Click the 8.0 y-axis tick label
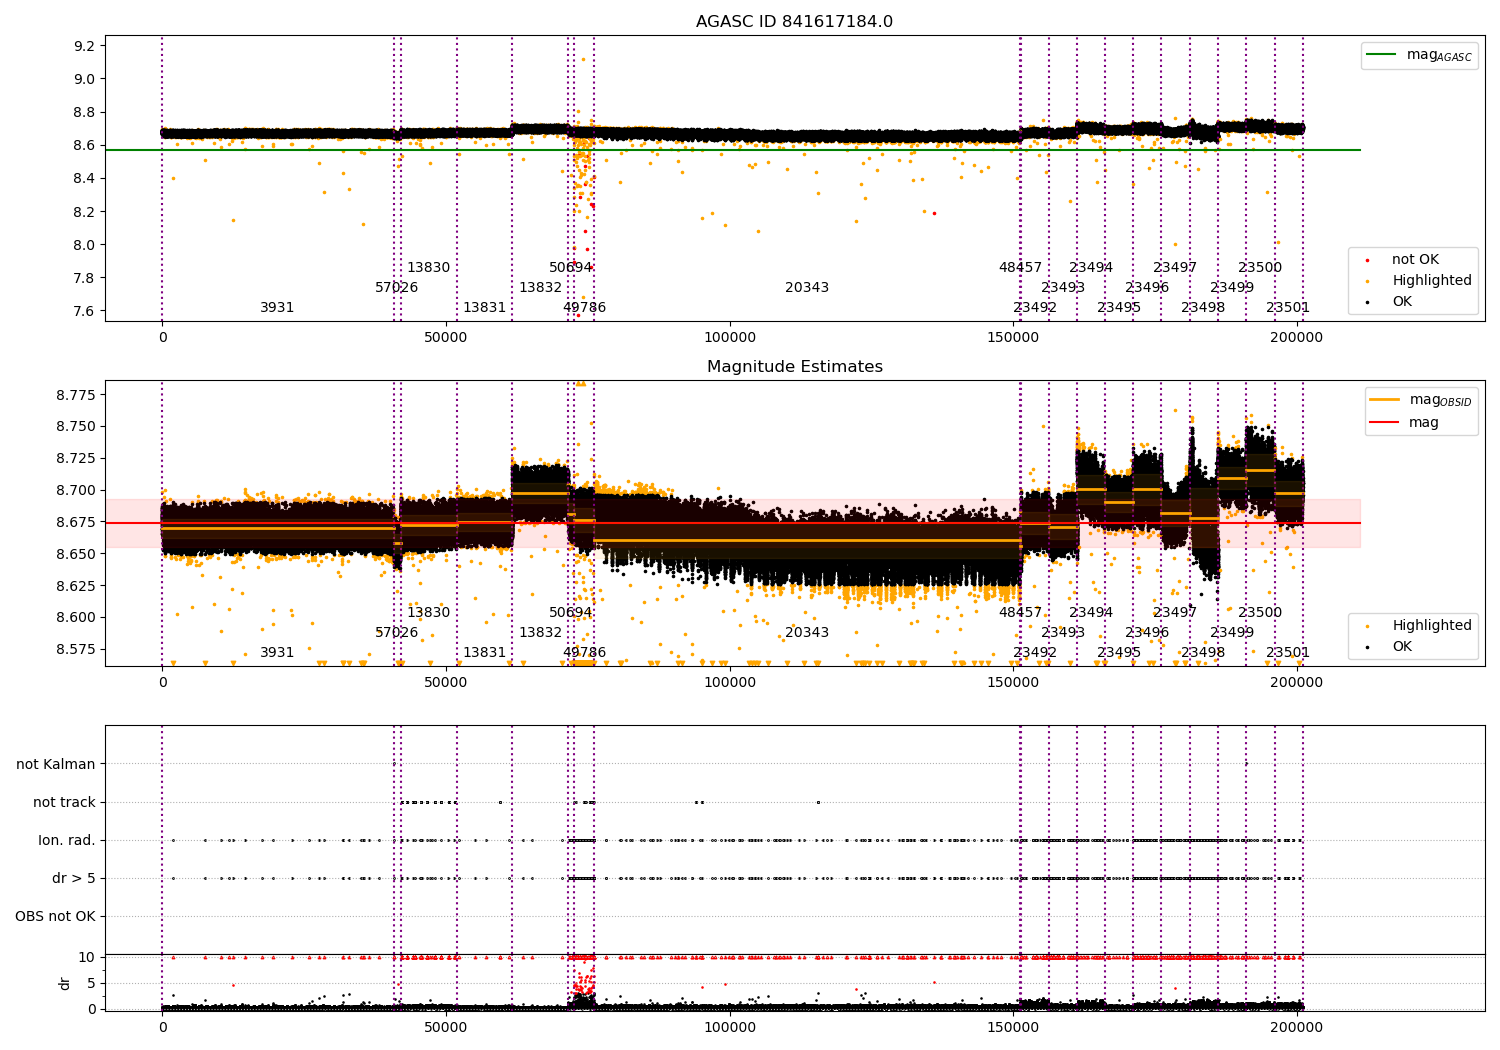1500x1050 pixels. pos(85,245)
